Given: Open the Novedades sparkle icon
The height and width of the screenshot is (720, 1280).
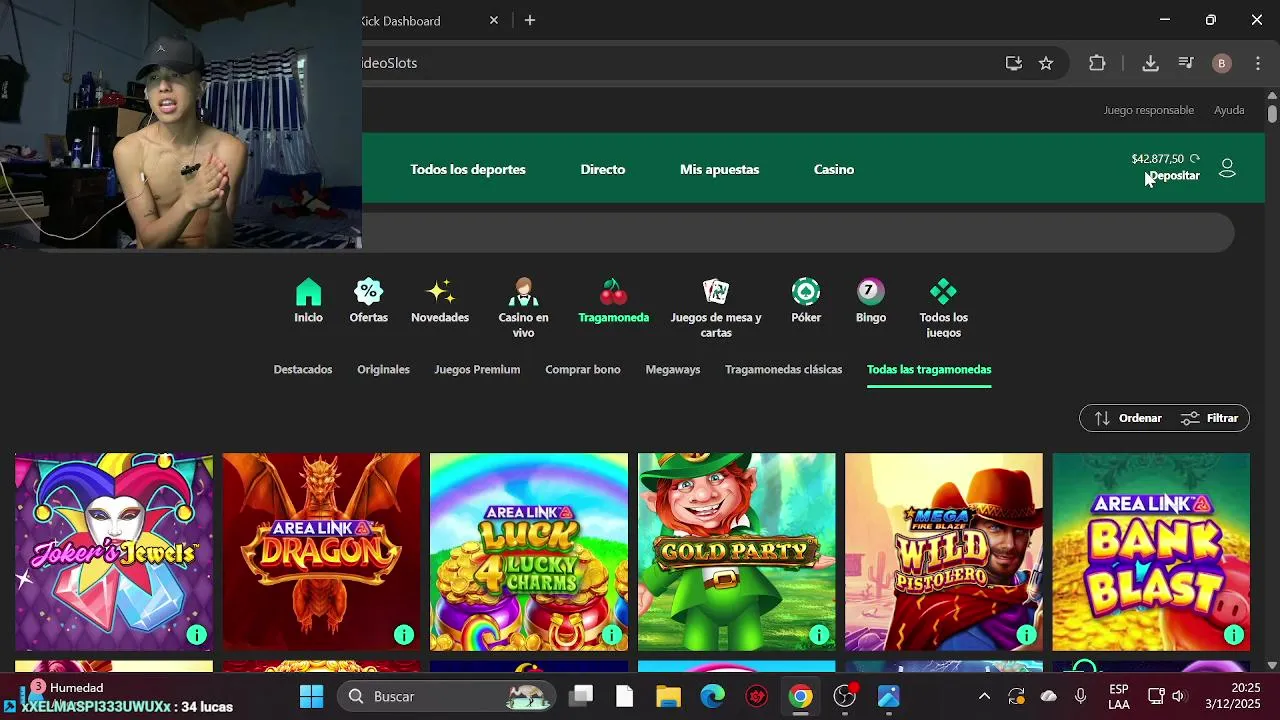Looking at the screenshot, I should pyautogui.click(x=440, y=292).
